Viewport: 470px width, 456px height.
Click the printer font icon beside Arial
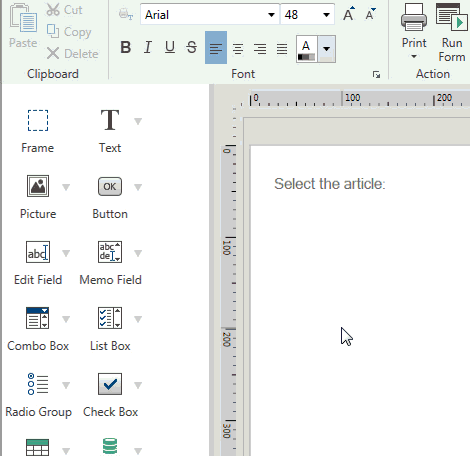click(126, 14)
